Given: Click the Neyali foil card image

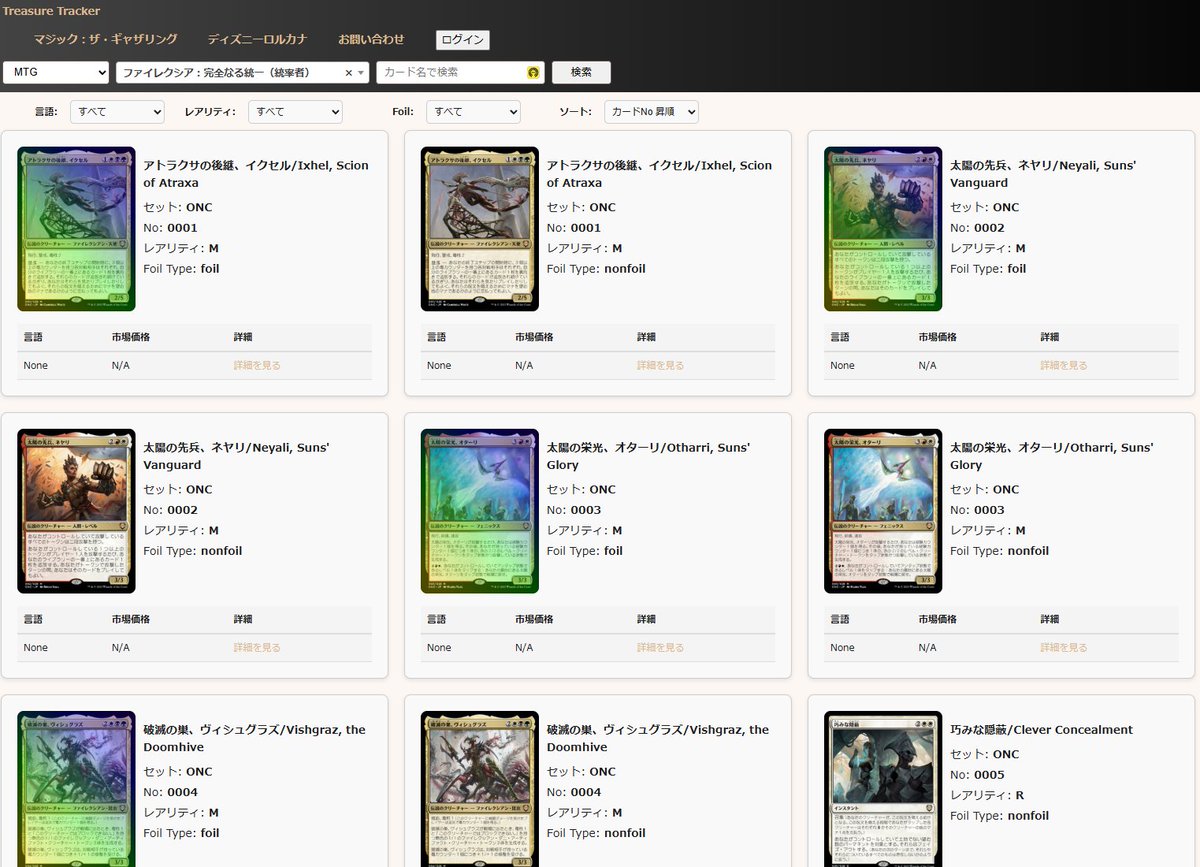Looking at the screenshot, I should point(883,229).
